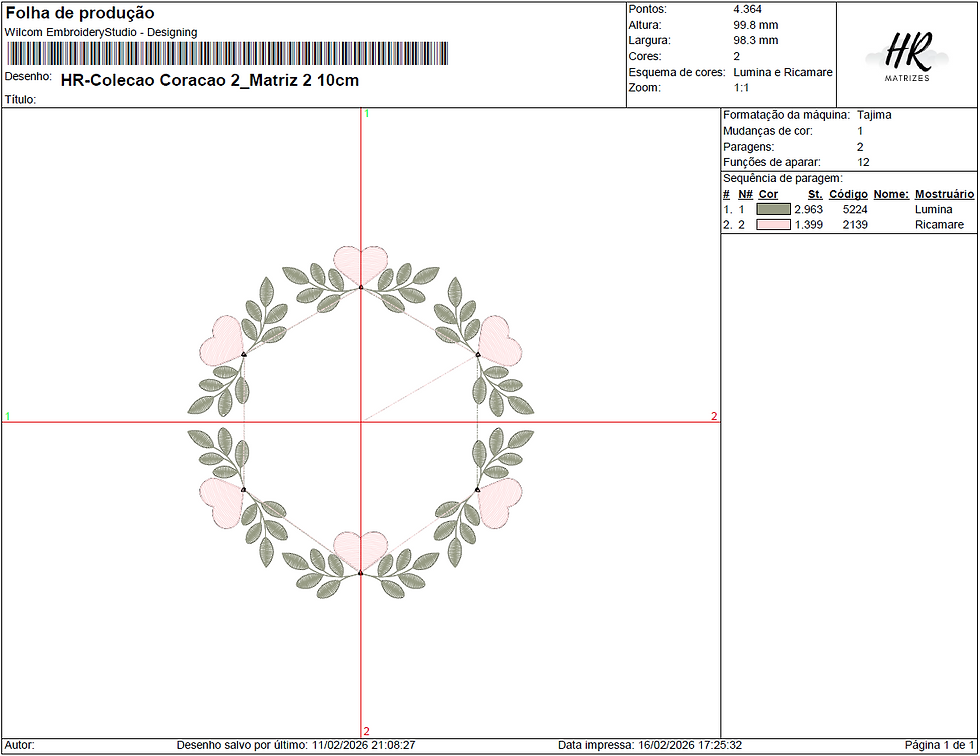Screen dimensions: 980x756
Task: Click the barcode under Wilcom EmbroideryStudio
Action: [x=228, y=54]
